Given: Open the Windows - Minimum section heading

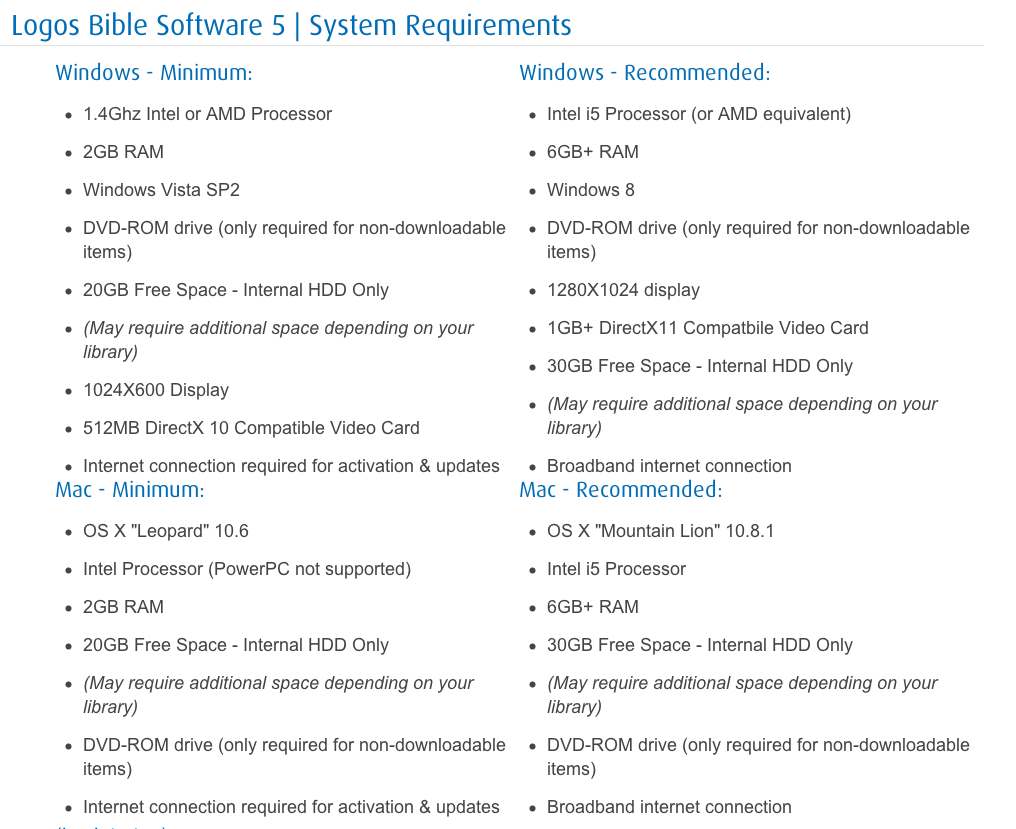Looking at the screenshot, I should pos(153,72).
